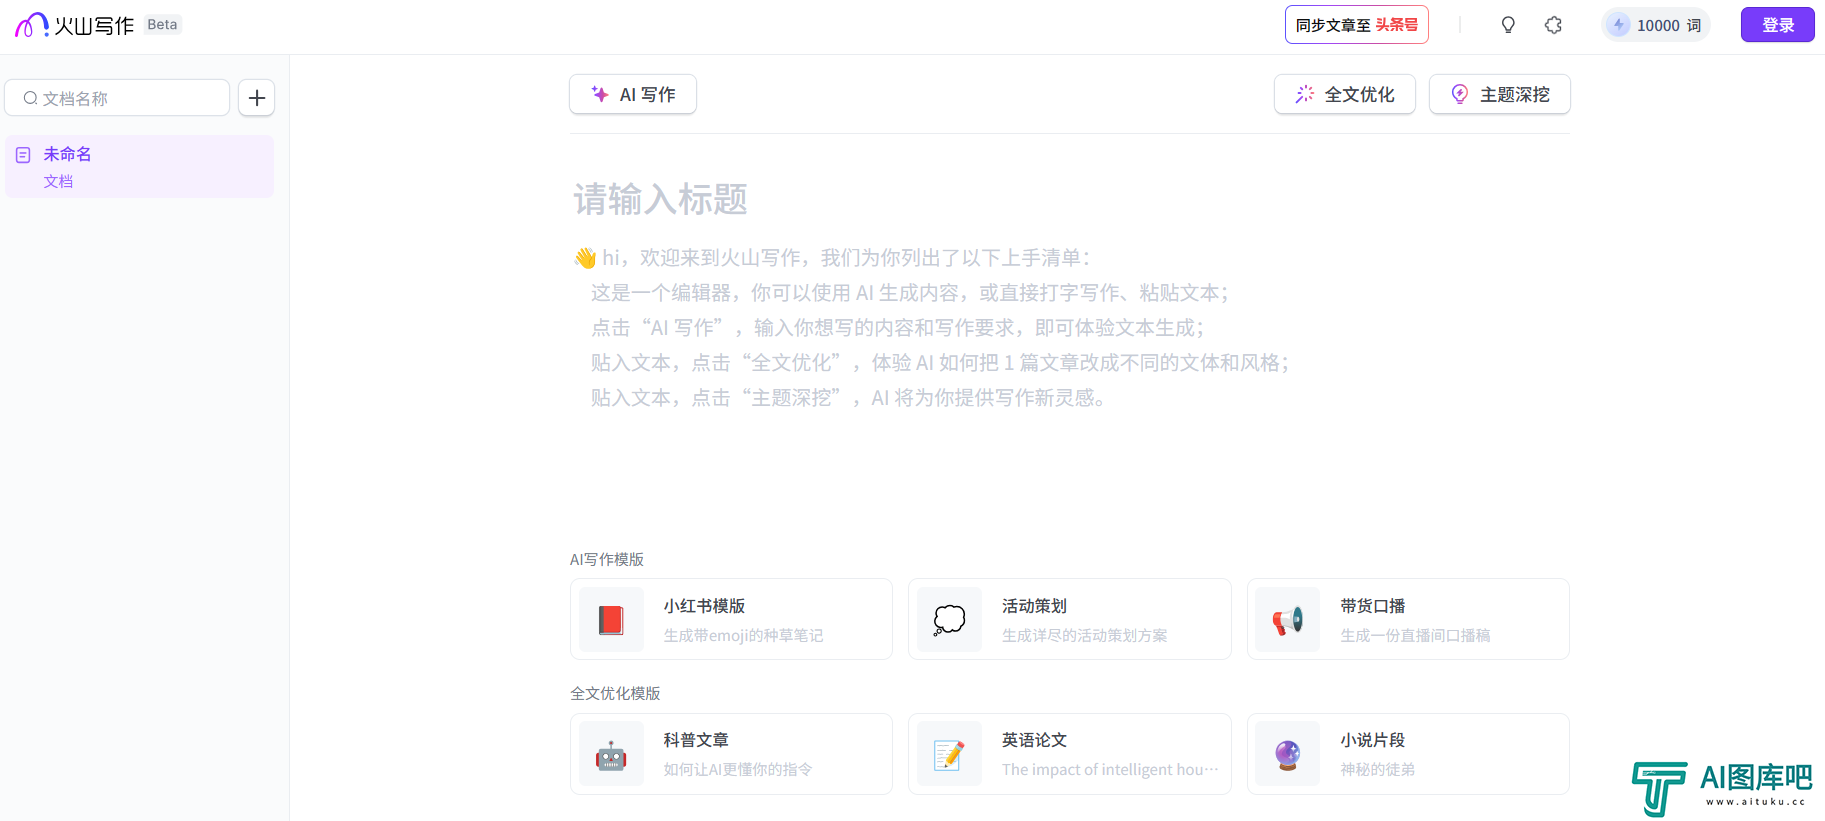The image size is (1825, 821).
Task: Click the Beta badge
Action: (x=162, y=25)
